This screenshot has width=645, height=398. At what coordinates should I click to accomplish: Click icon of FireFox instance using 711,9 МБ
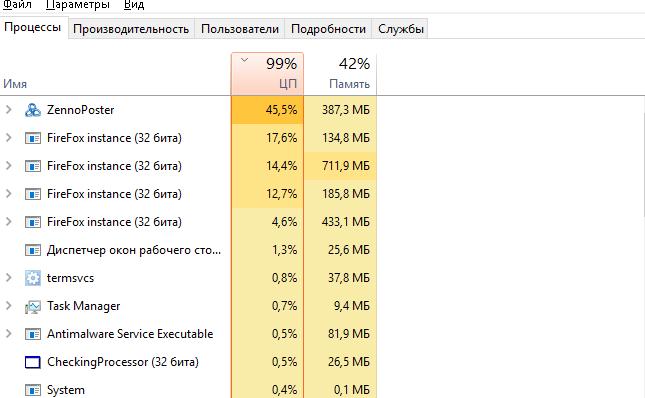tap(33, 166)
